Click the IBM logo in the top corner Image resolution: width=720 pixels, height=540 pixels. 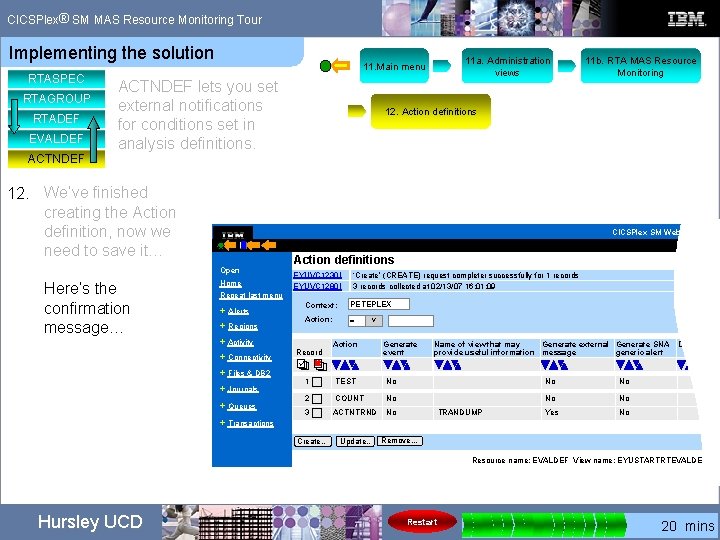pyautogui.click(x=686, y=19)
